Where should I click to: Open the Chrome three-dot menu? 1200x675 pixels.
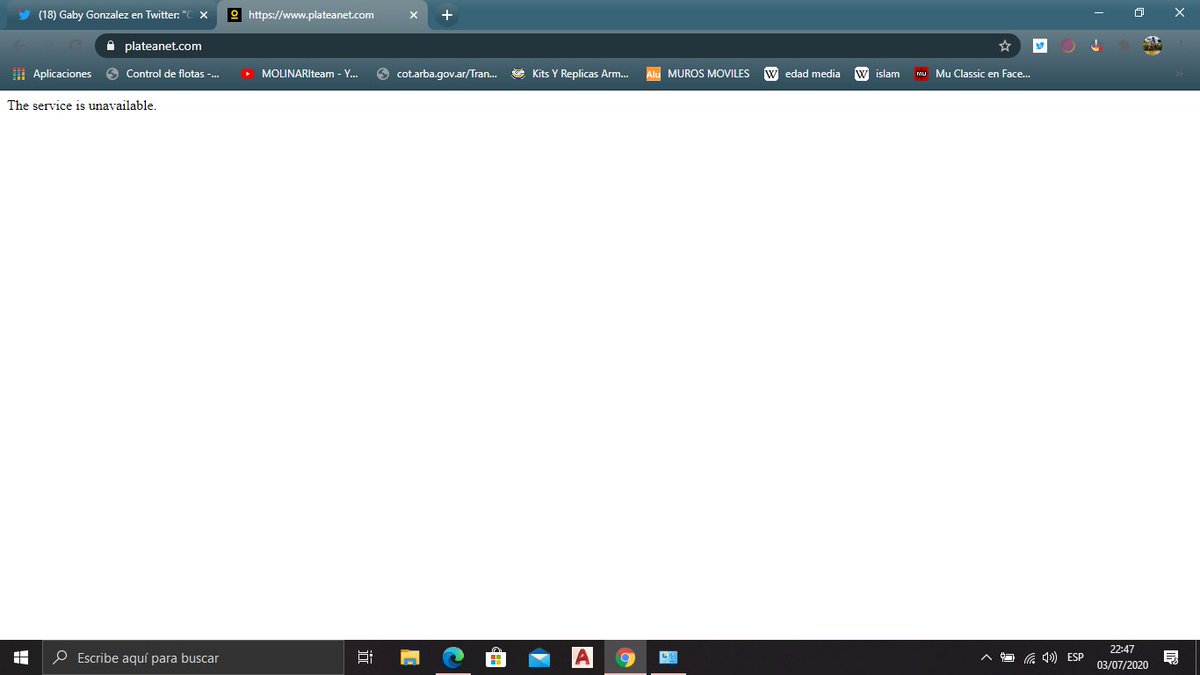click(1182, 46)
